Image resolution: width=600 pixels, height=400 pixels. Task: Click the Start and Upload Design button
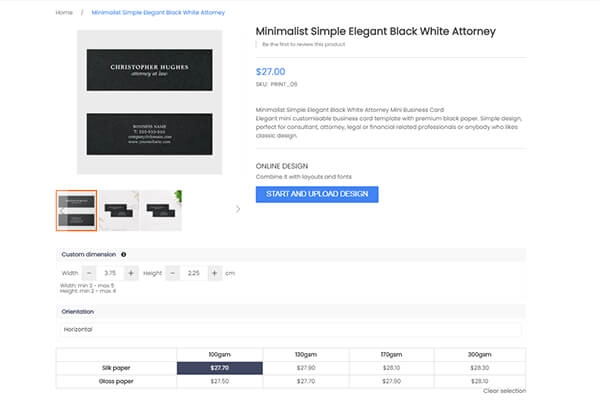click(x=316, y=194)
